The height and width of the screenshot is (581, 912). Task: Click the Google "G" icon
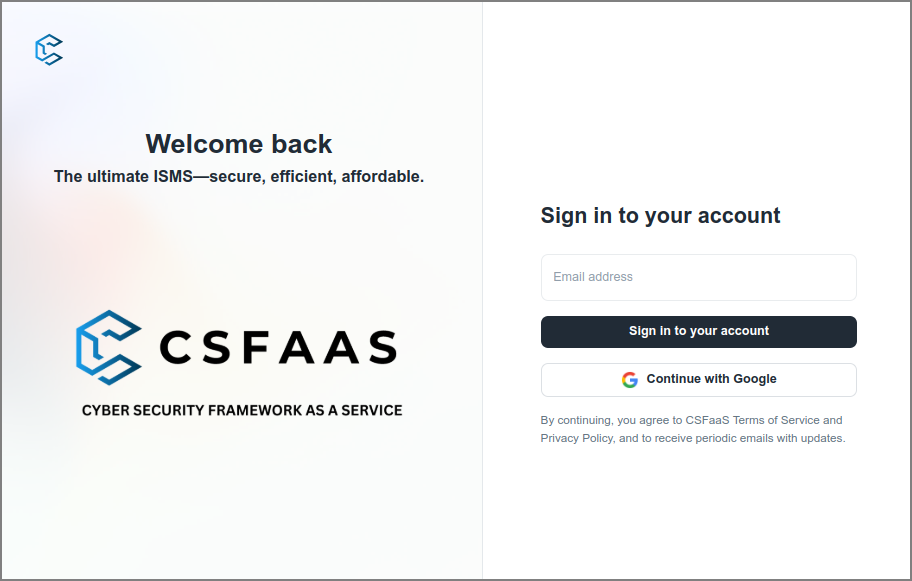(629, 380)
